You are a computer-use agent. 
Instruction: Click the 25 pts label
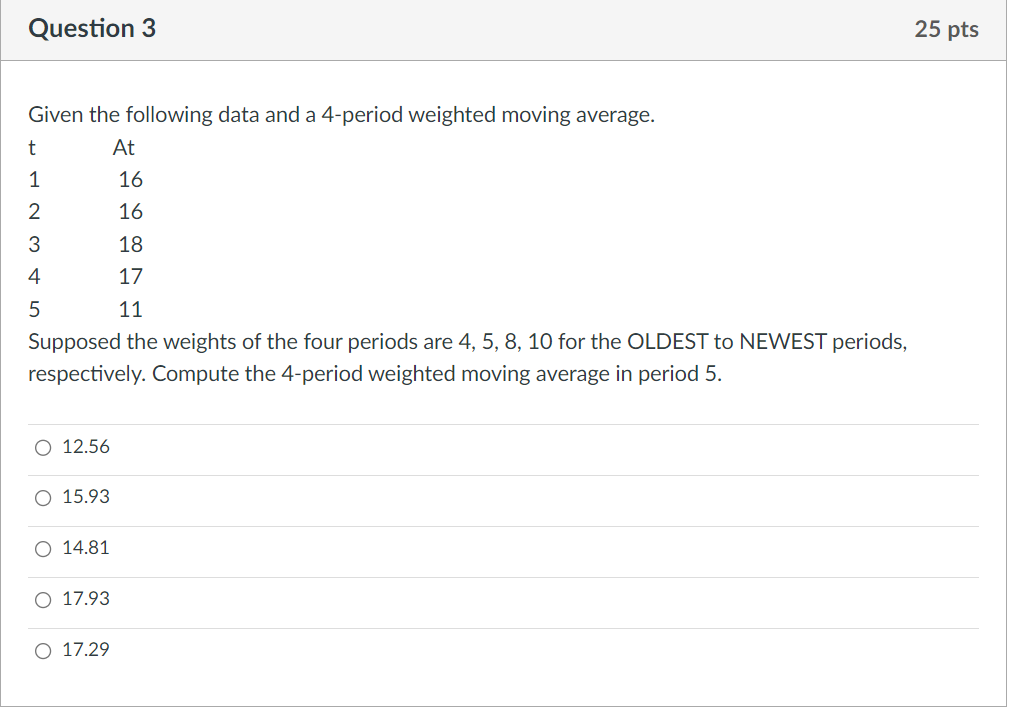point(947,29)
